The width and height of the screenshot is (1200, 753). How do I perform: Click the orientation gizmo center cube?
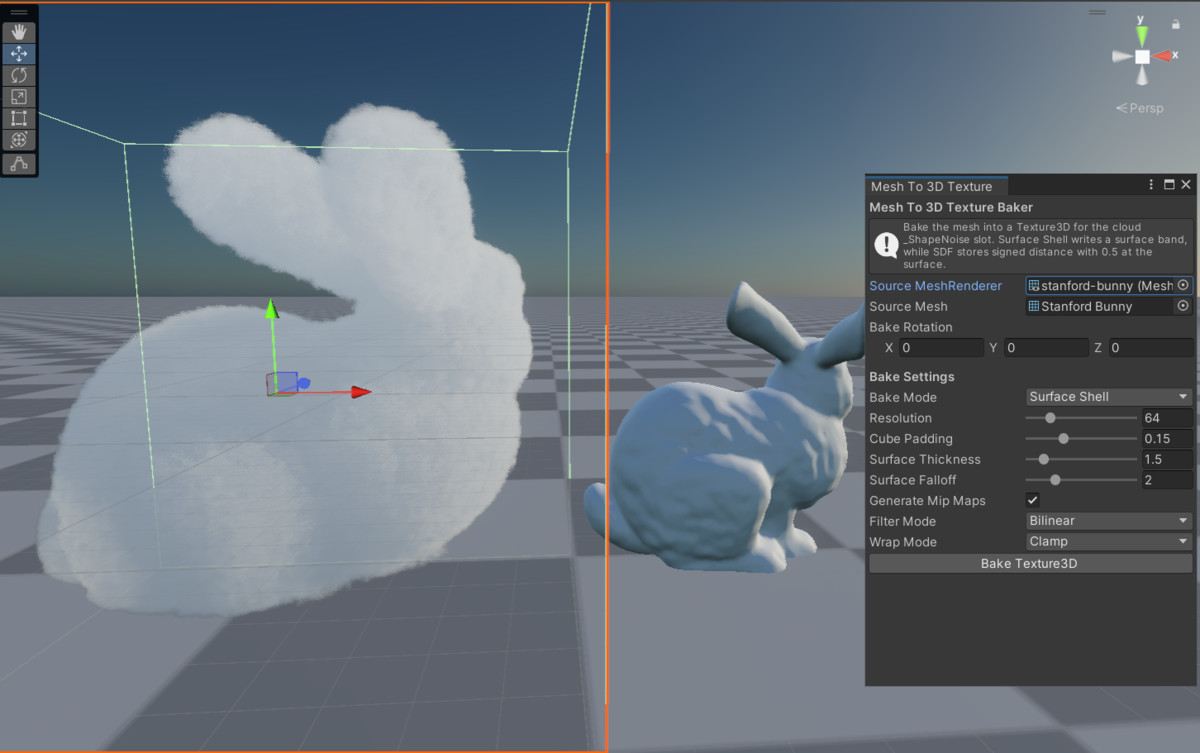coord(1142,57)
